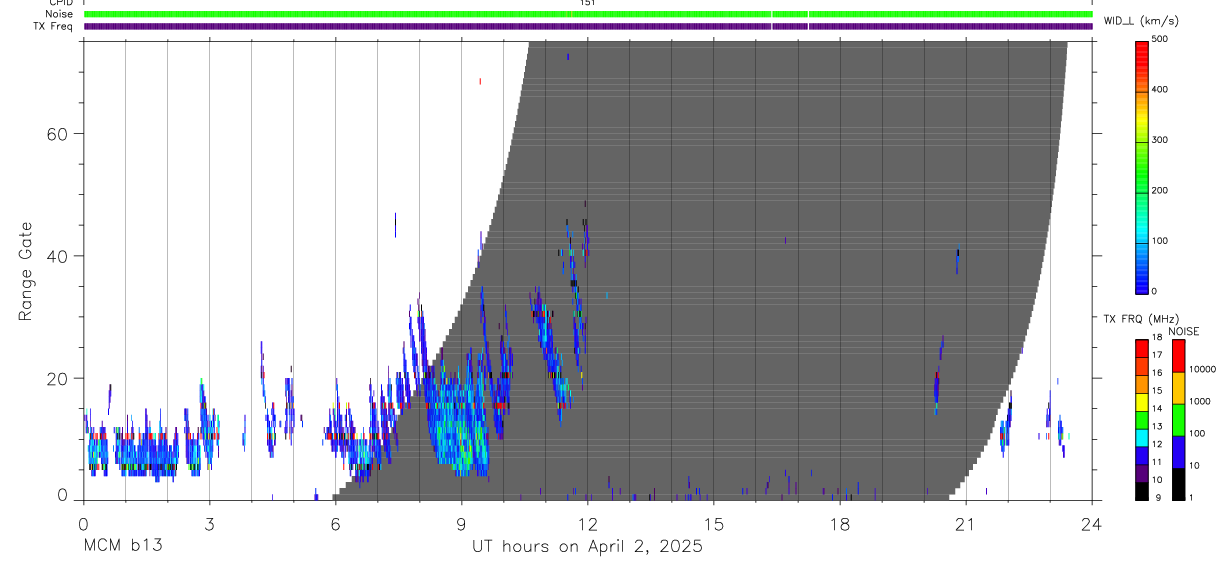Viewport: 1228px width, 567px height.
Task: Pick blue bottom of spectral width color bar
Action: [x=1142, y=282]
